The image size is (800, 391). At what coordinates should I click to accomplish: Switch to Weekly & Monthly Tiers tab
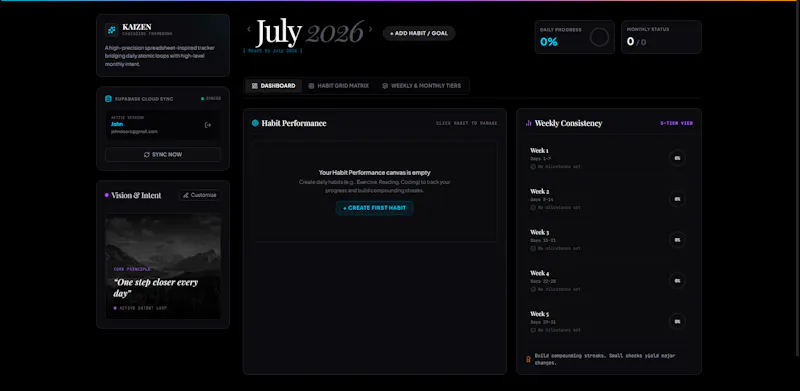click(421, 86)
